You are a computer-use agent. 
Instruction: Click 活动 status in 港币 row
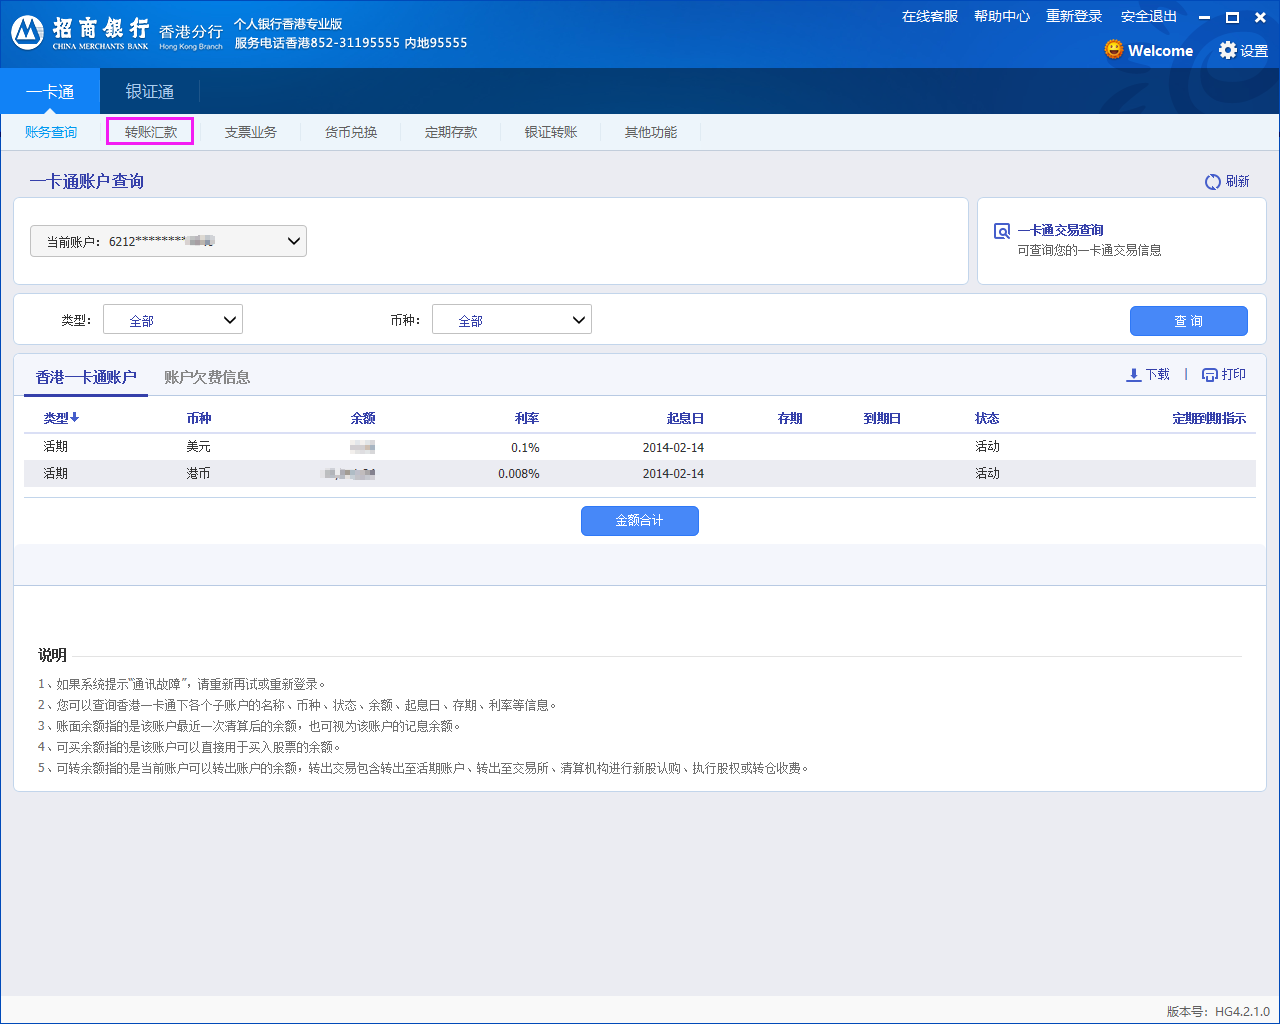pos(987,474)
